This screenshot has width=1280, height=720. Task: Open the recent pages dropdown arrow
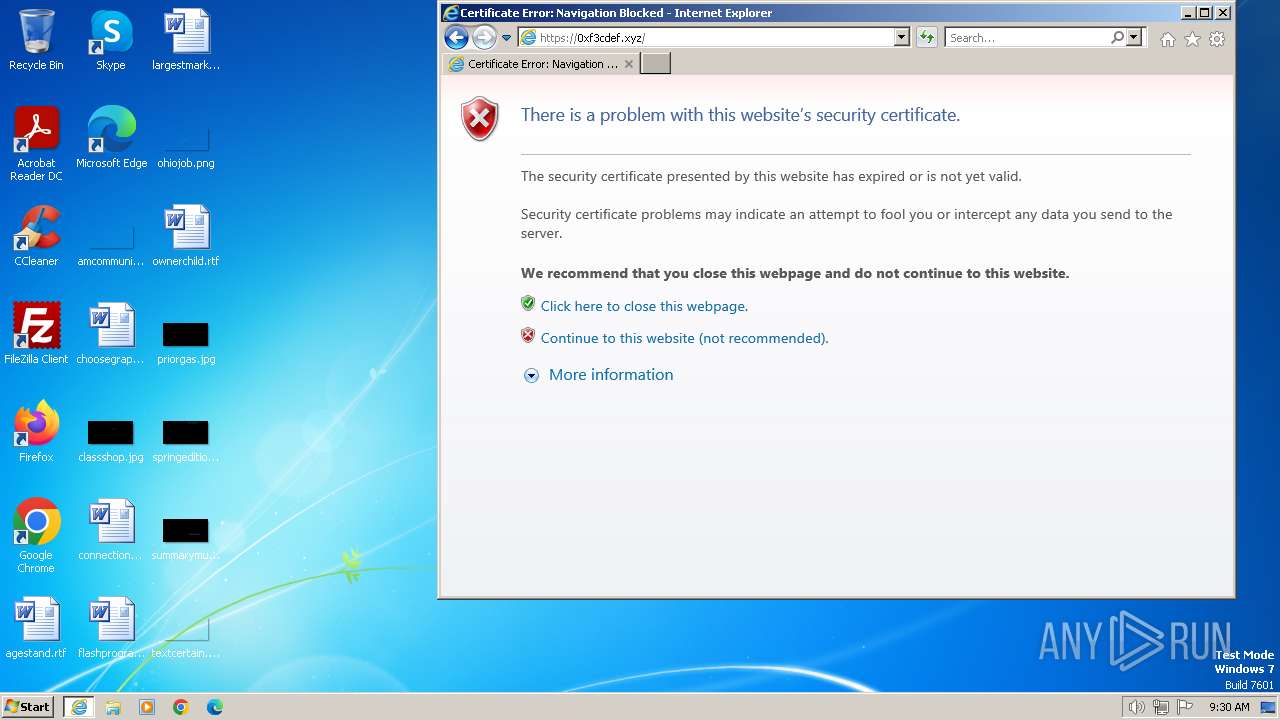[x=506, y=38]
